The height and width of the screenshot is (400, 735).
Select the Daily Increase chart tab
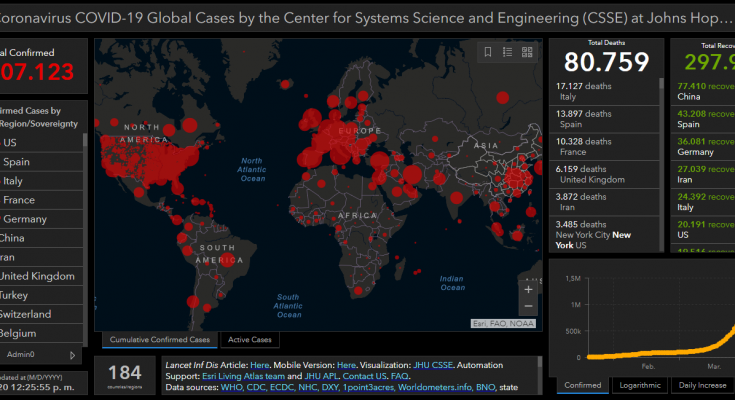point(702,385)
